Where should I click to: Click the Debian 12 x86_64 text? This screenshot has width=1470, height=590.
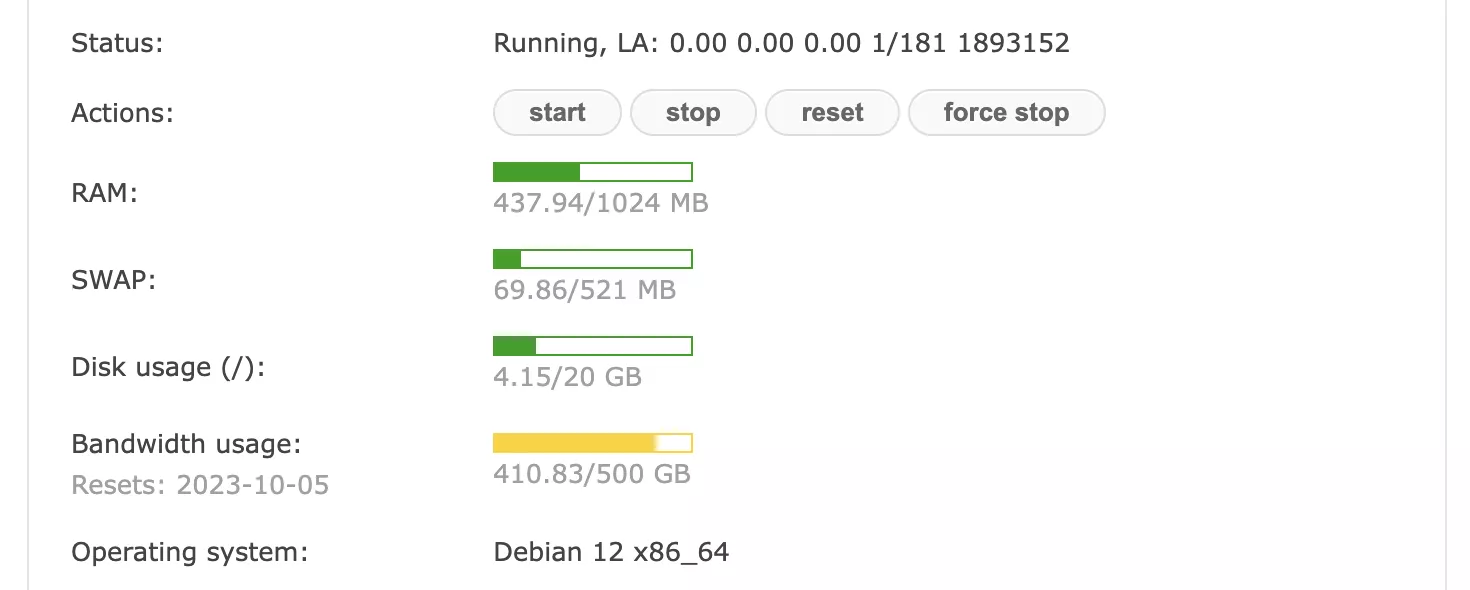(611, 552)
